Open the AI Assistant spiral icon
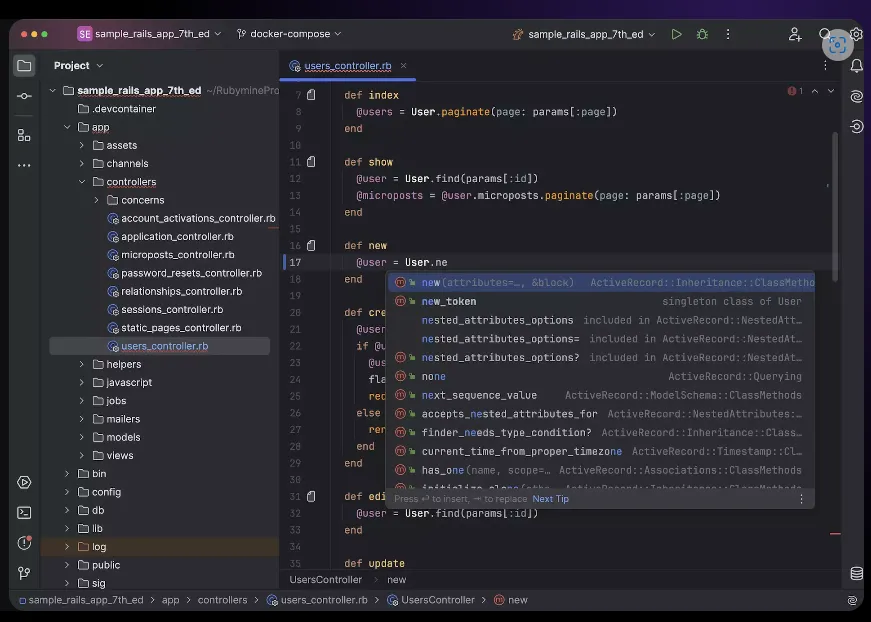 click(x=857, y=96)
